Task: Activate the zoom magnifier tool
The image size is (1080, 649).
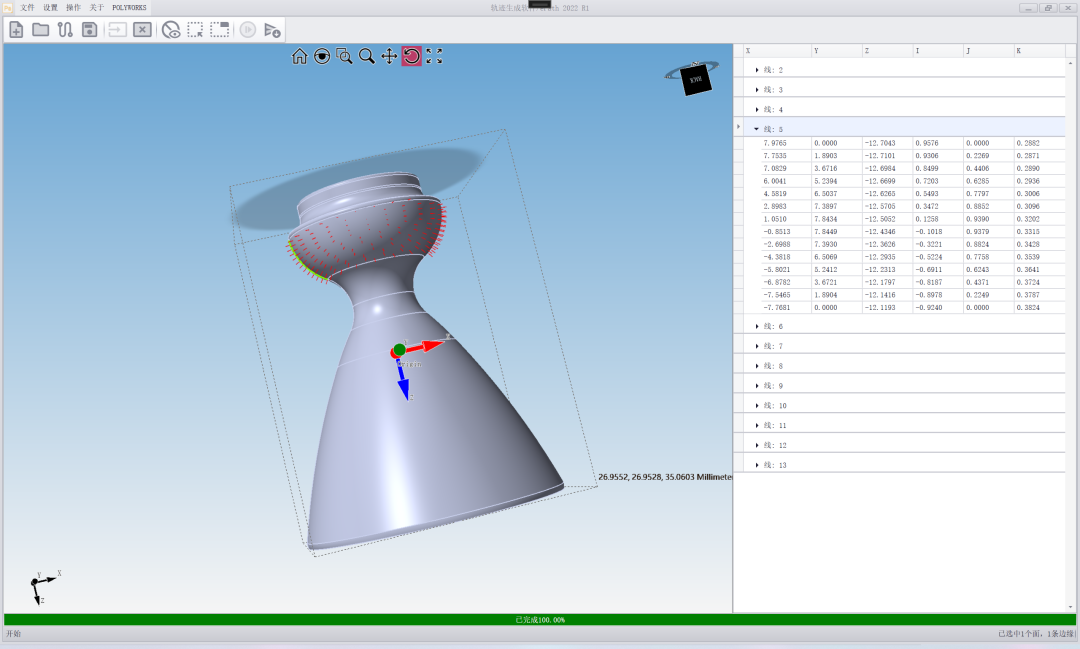Action: point(367,57)
